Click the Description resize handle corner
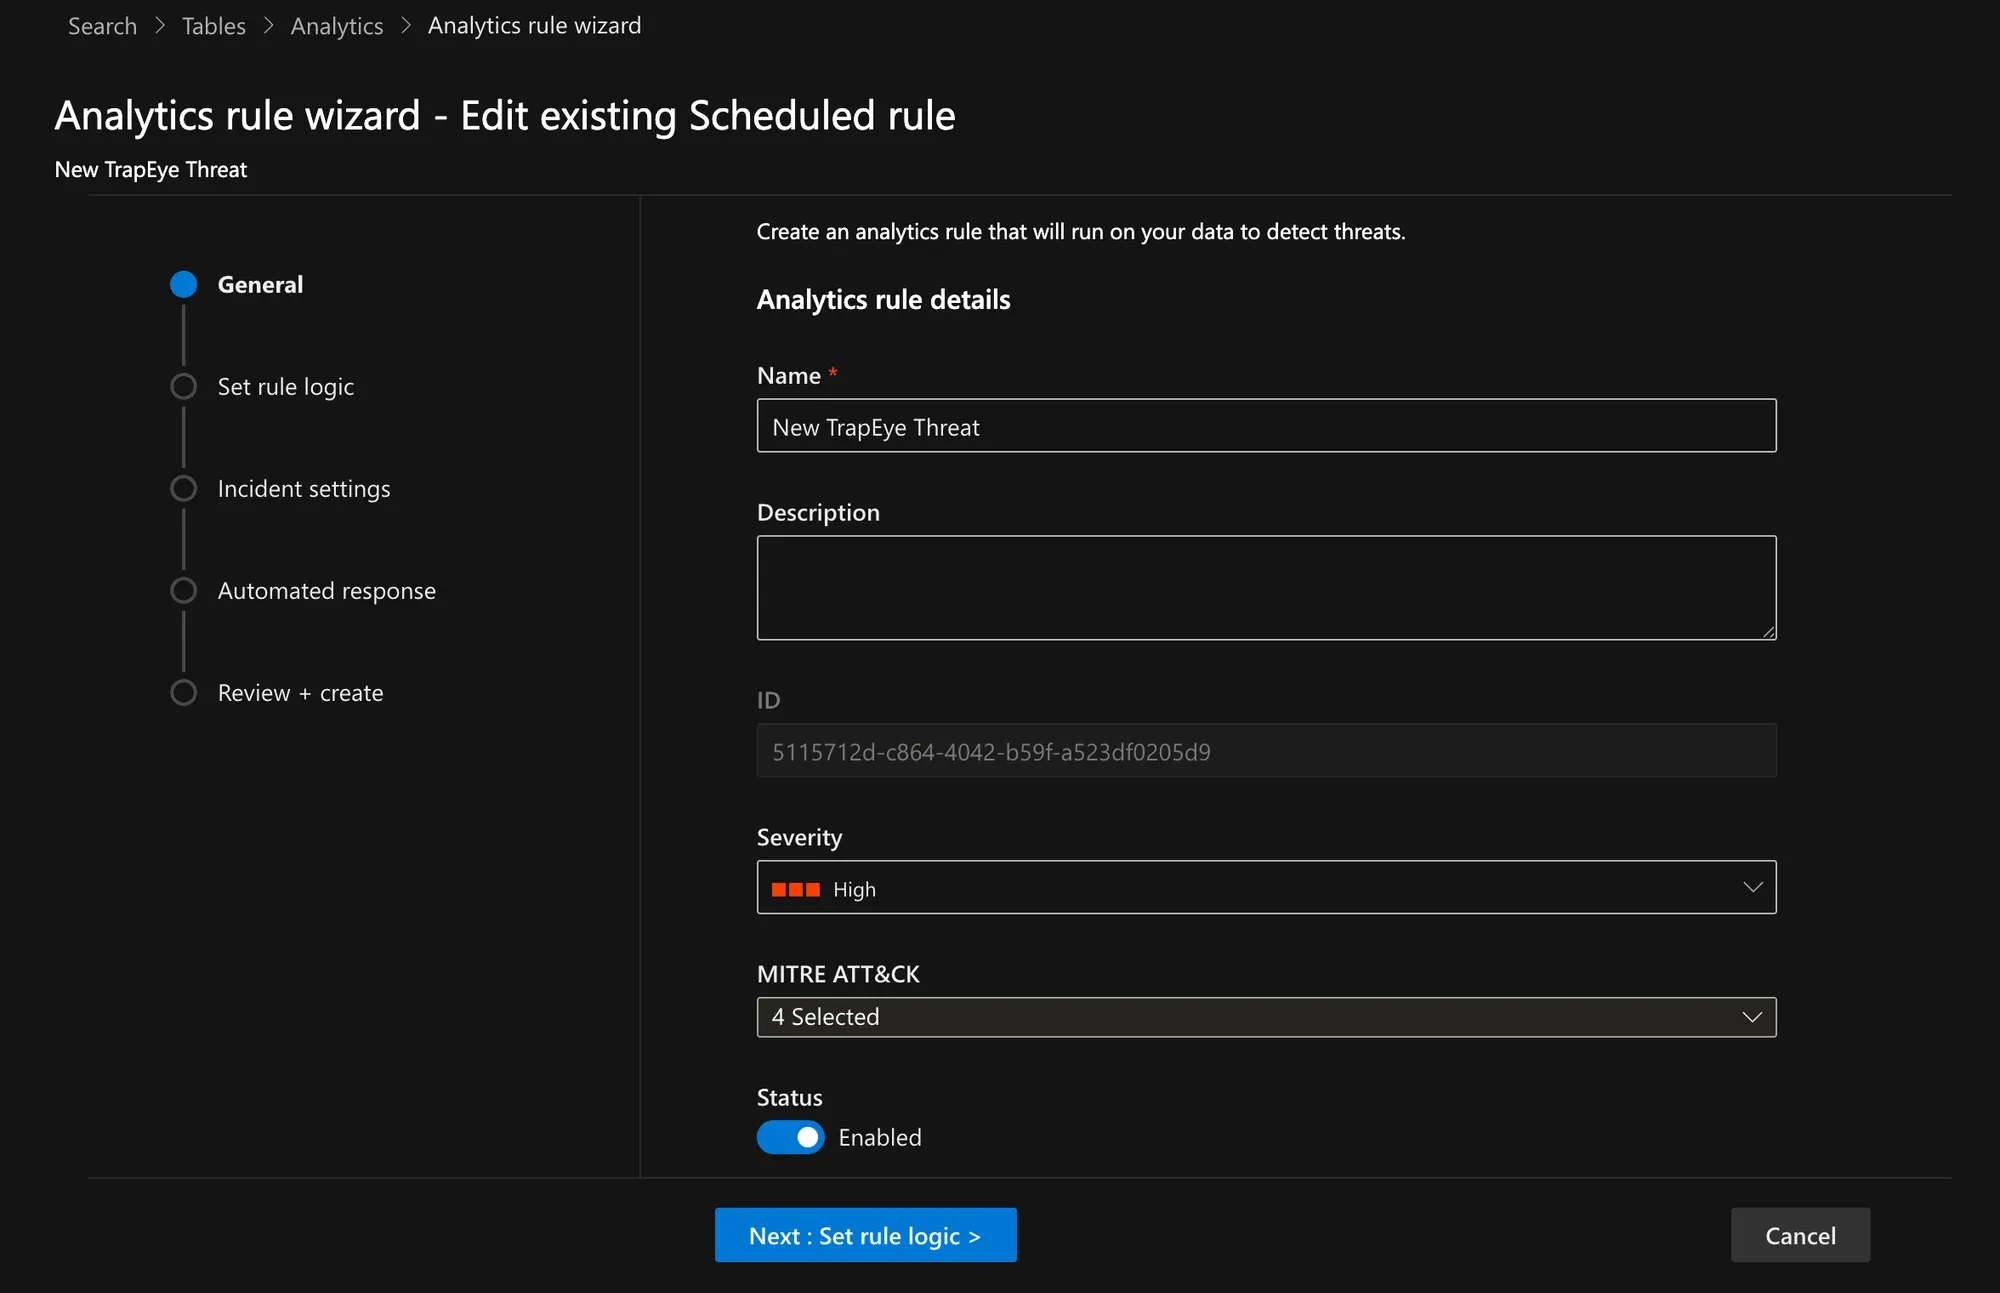Viewport: 2000px width, 1293px height. click(x=1768, y=632)
